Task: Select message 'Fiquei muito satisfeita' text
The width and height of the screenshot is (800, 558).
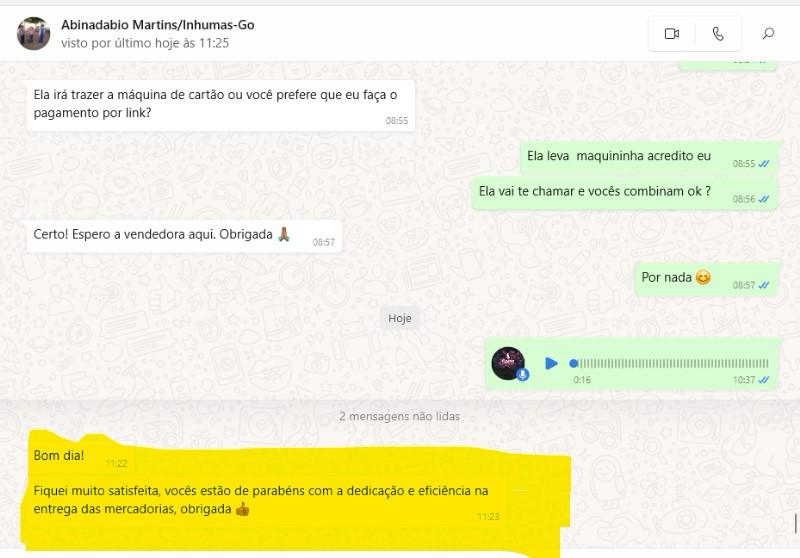Action: pyautogui.click(x=261, y=499)
